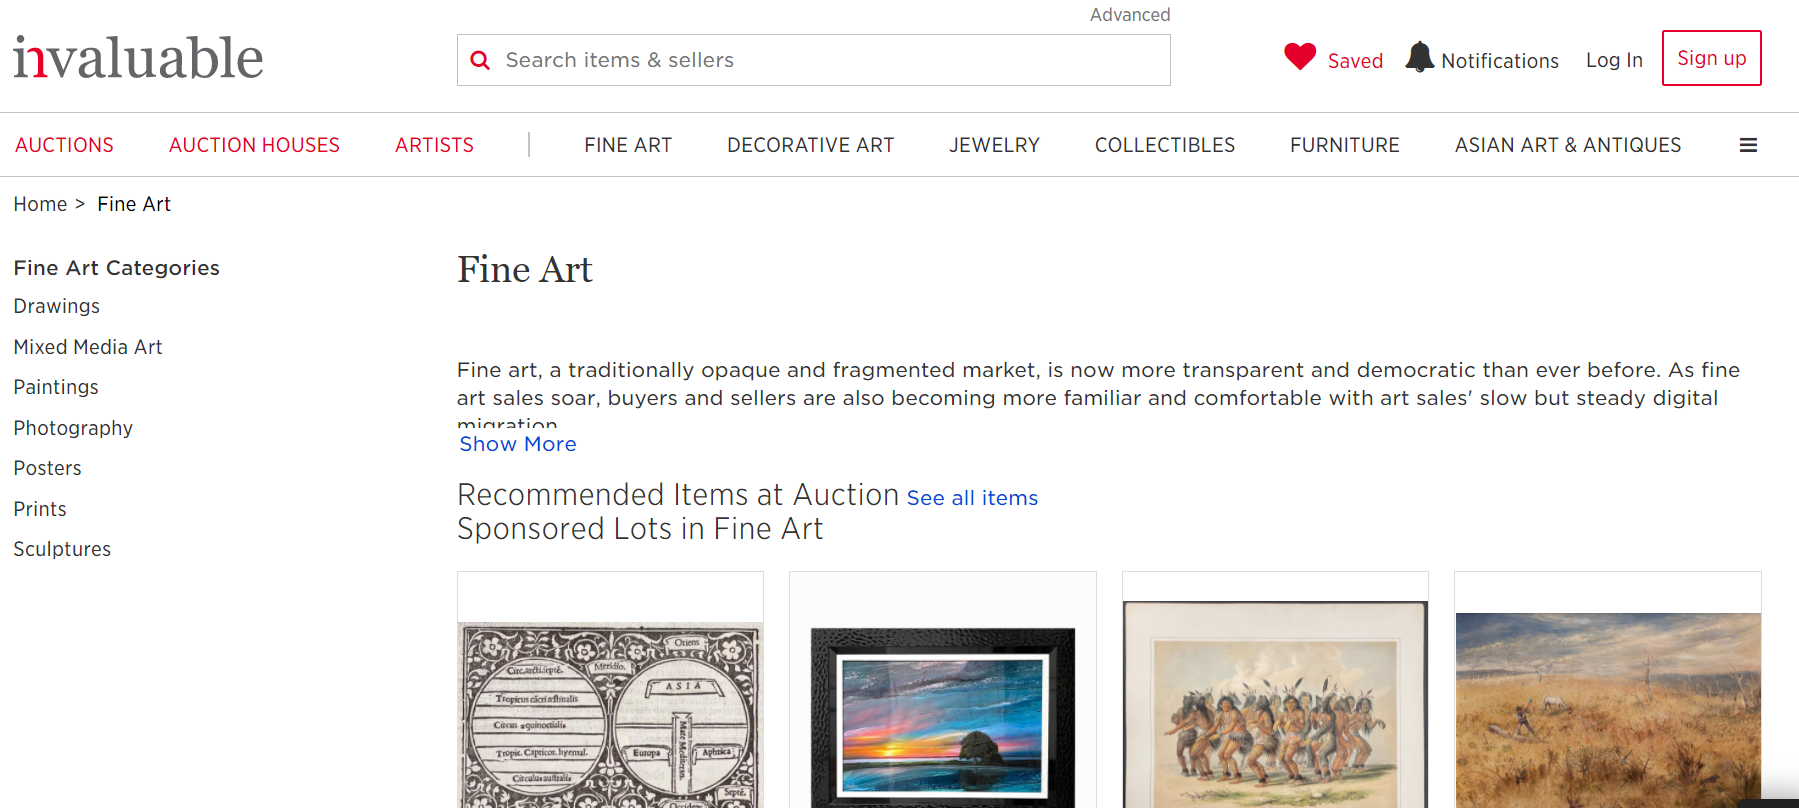Click the Saved heart icon
Screen dimensions: 1799x808
[1298, 57]
